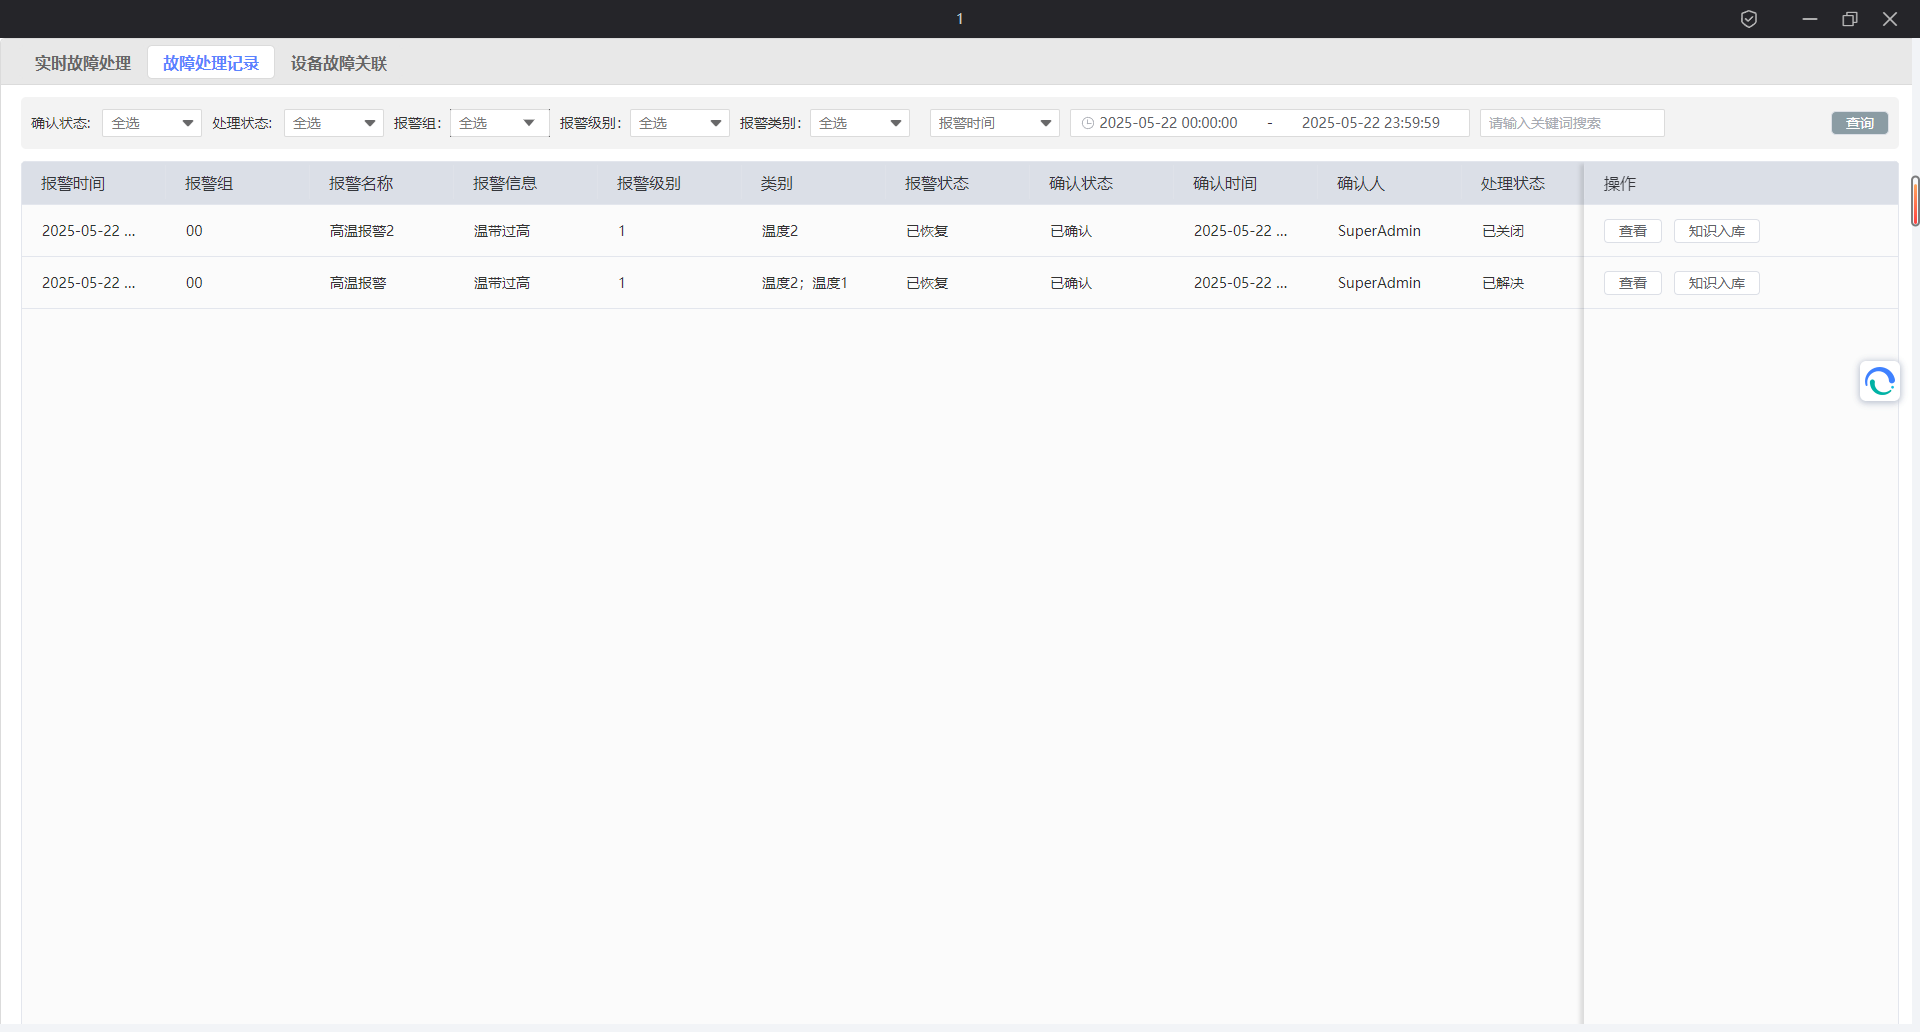Open the 报警级别 dropdown list
1920x1032 pixels.
tap(679, 123)
